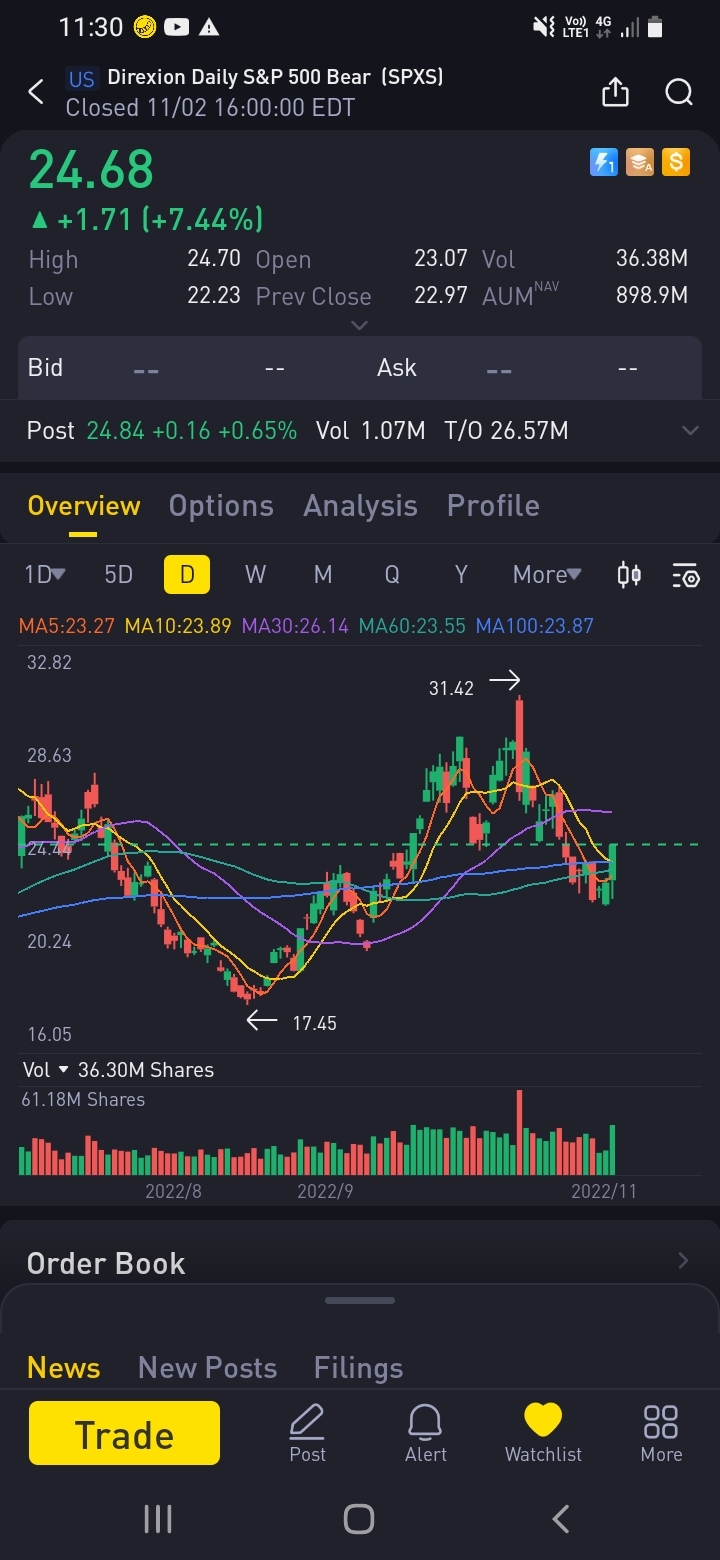Open the search magnifier icon
Image resolution: width=720 pixels, height=1560 pixels.
coord(679,93)
